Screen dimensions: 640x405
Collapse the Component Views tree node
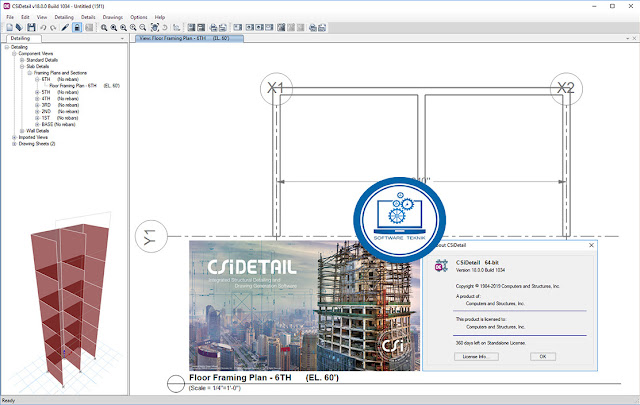[14, 53]
